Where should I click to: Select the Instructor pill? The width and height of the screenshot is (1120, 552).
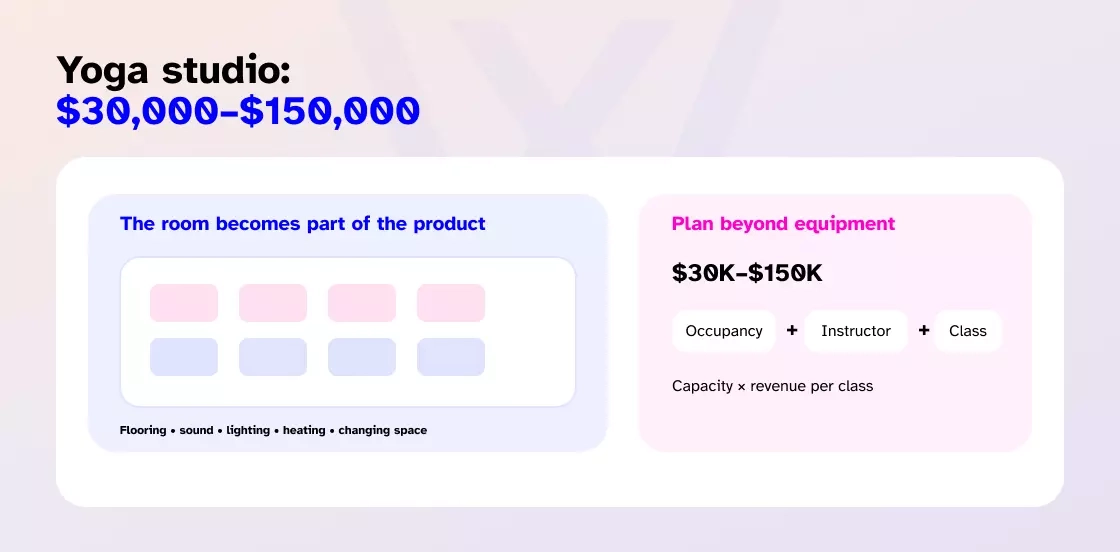point(856,331)
